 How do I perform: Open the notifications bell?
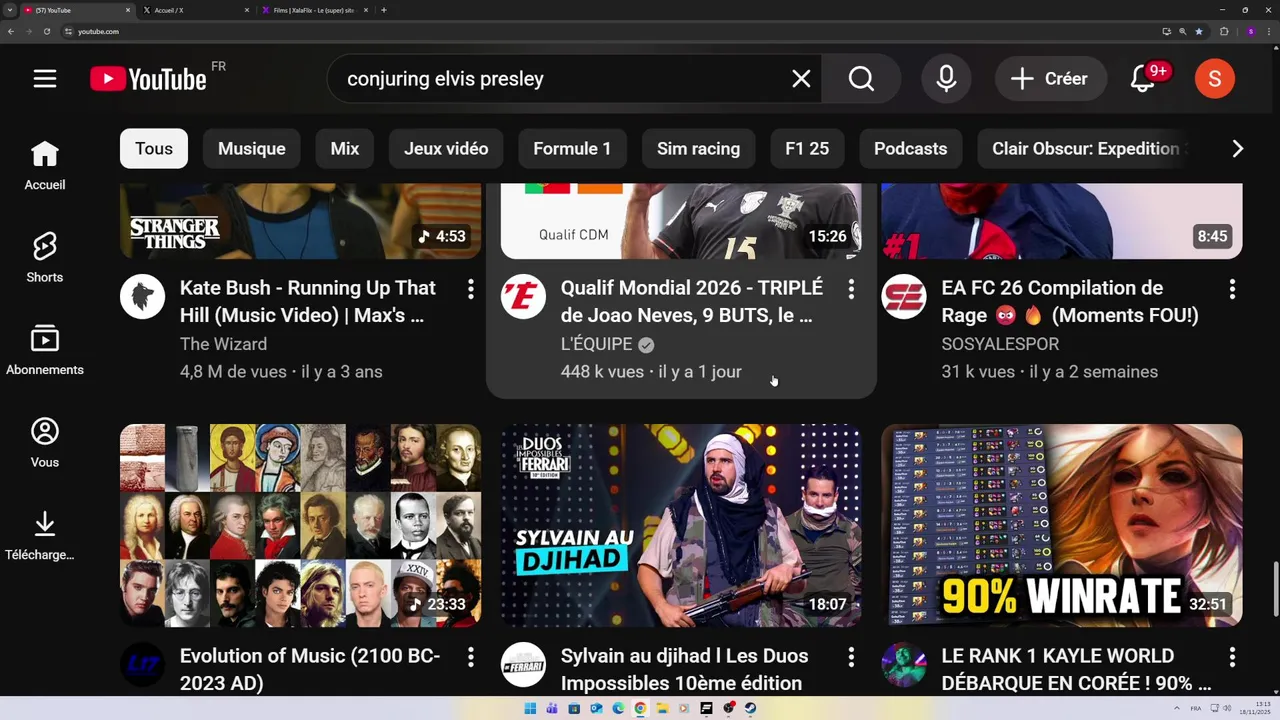(1143, 79)
